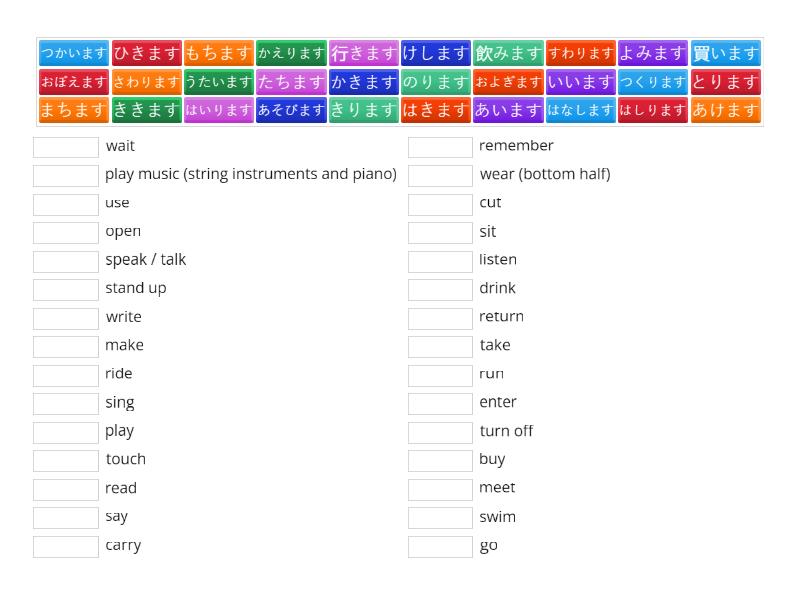This screenshot has height=600, width=800.
Task: Click the answer slot for swim
Action: pyautogui.click(x=439, y=517)
